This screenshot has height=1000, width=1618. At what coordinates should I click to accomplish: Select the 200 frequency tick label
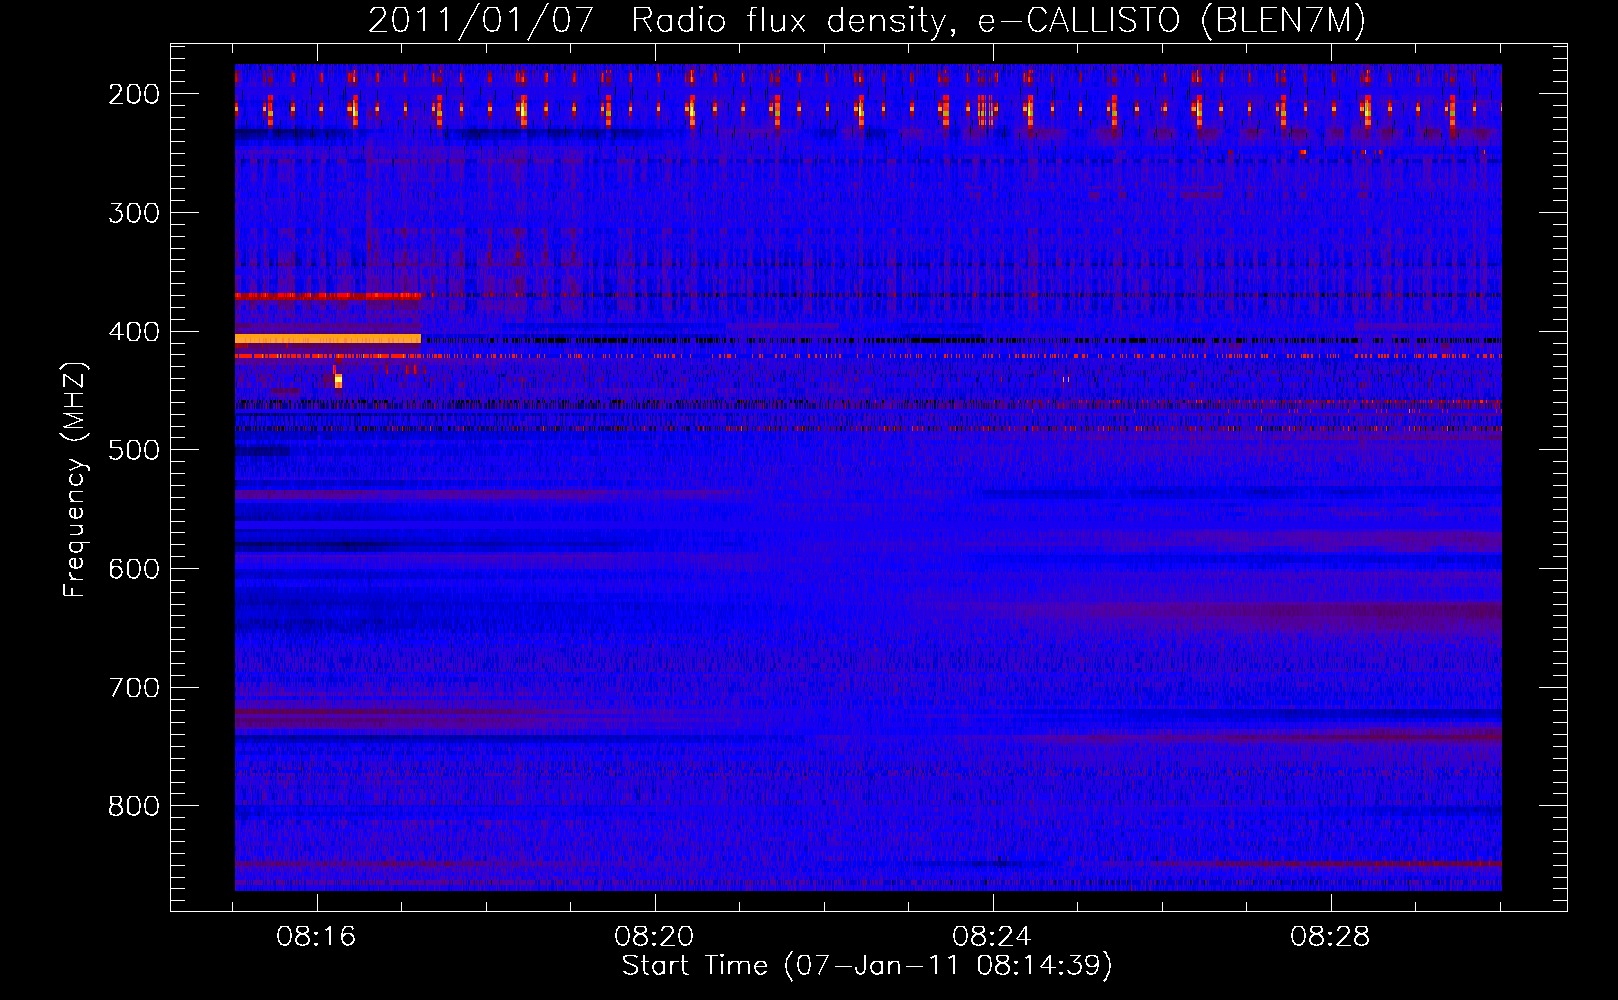pos(134,94)
